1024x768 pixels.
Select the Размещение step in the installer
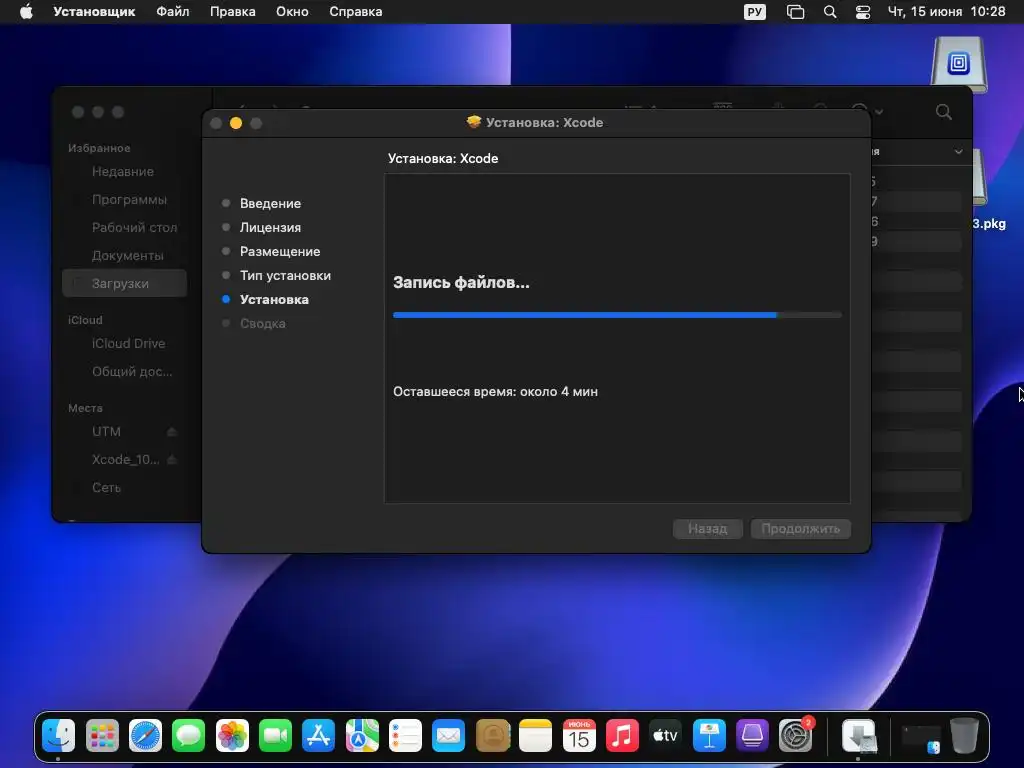tap(280, 251)
